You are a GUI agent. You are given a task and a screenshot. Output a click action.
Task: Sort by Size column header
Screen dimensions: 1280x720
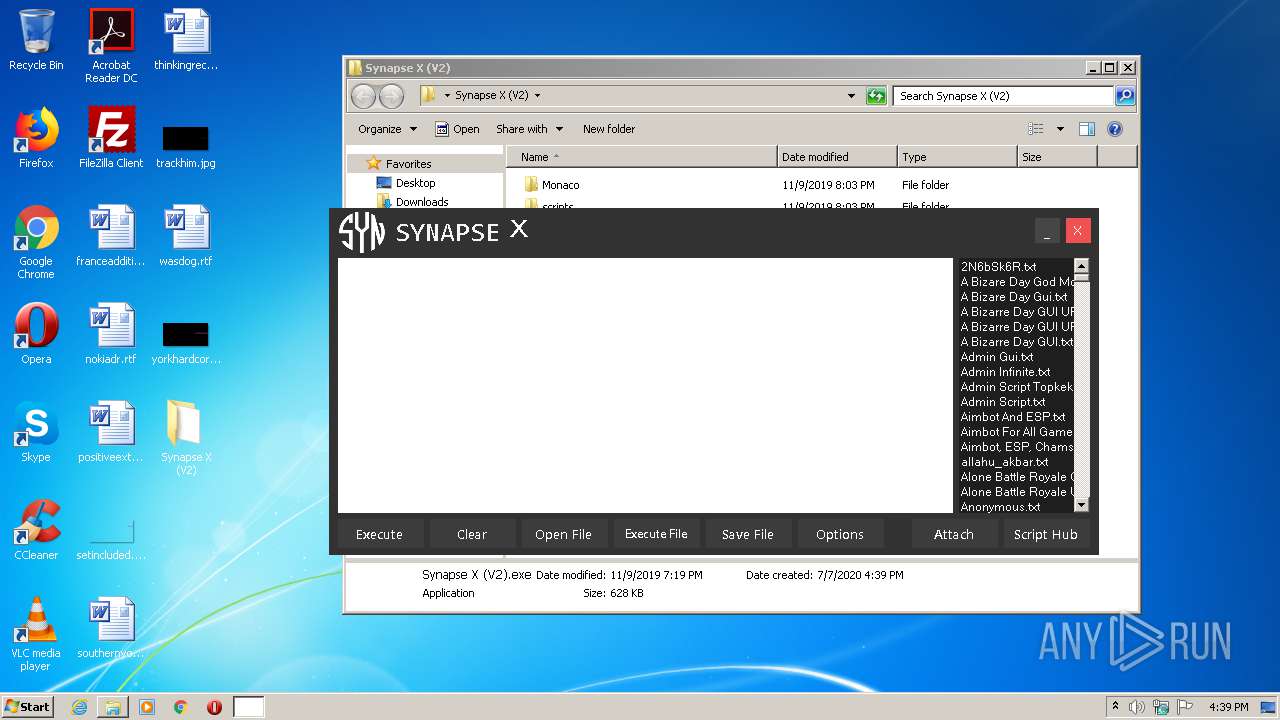1057,157
